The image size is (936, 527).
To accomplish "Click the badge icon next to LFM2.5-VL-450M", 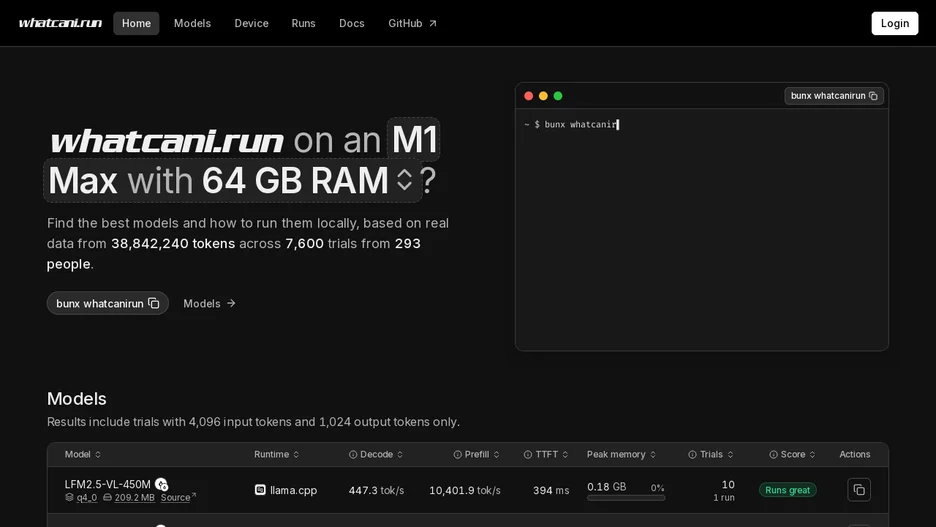I will click(x=161, y=485).
